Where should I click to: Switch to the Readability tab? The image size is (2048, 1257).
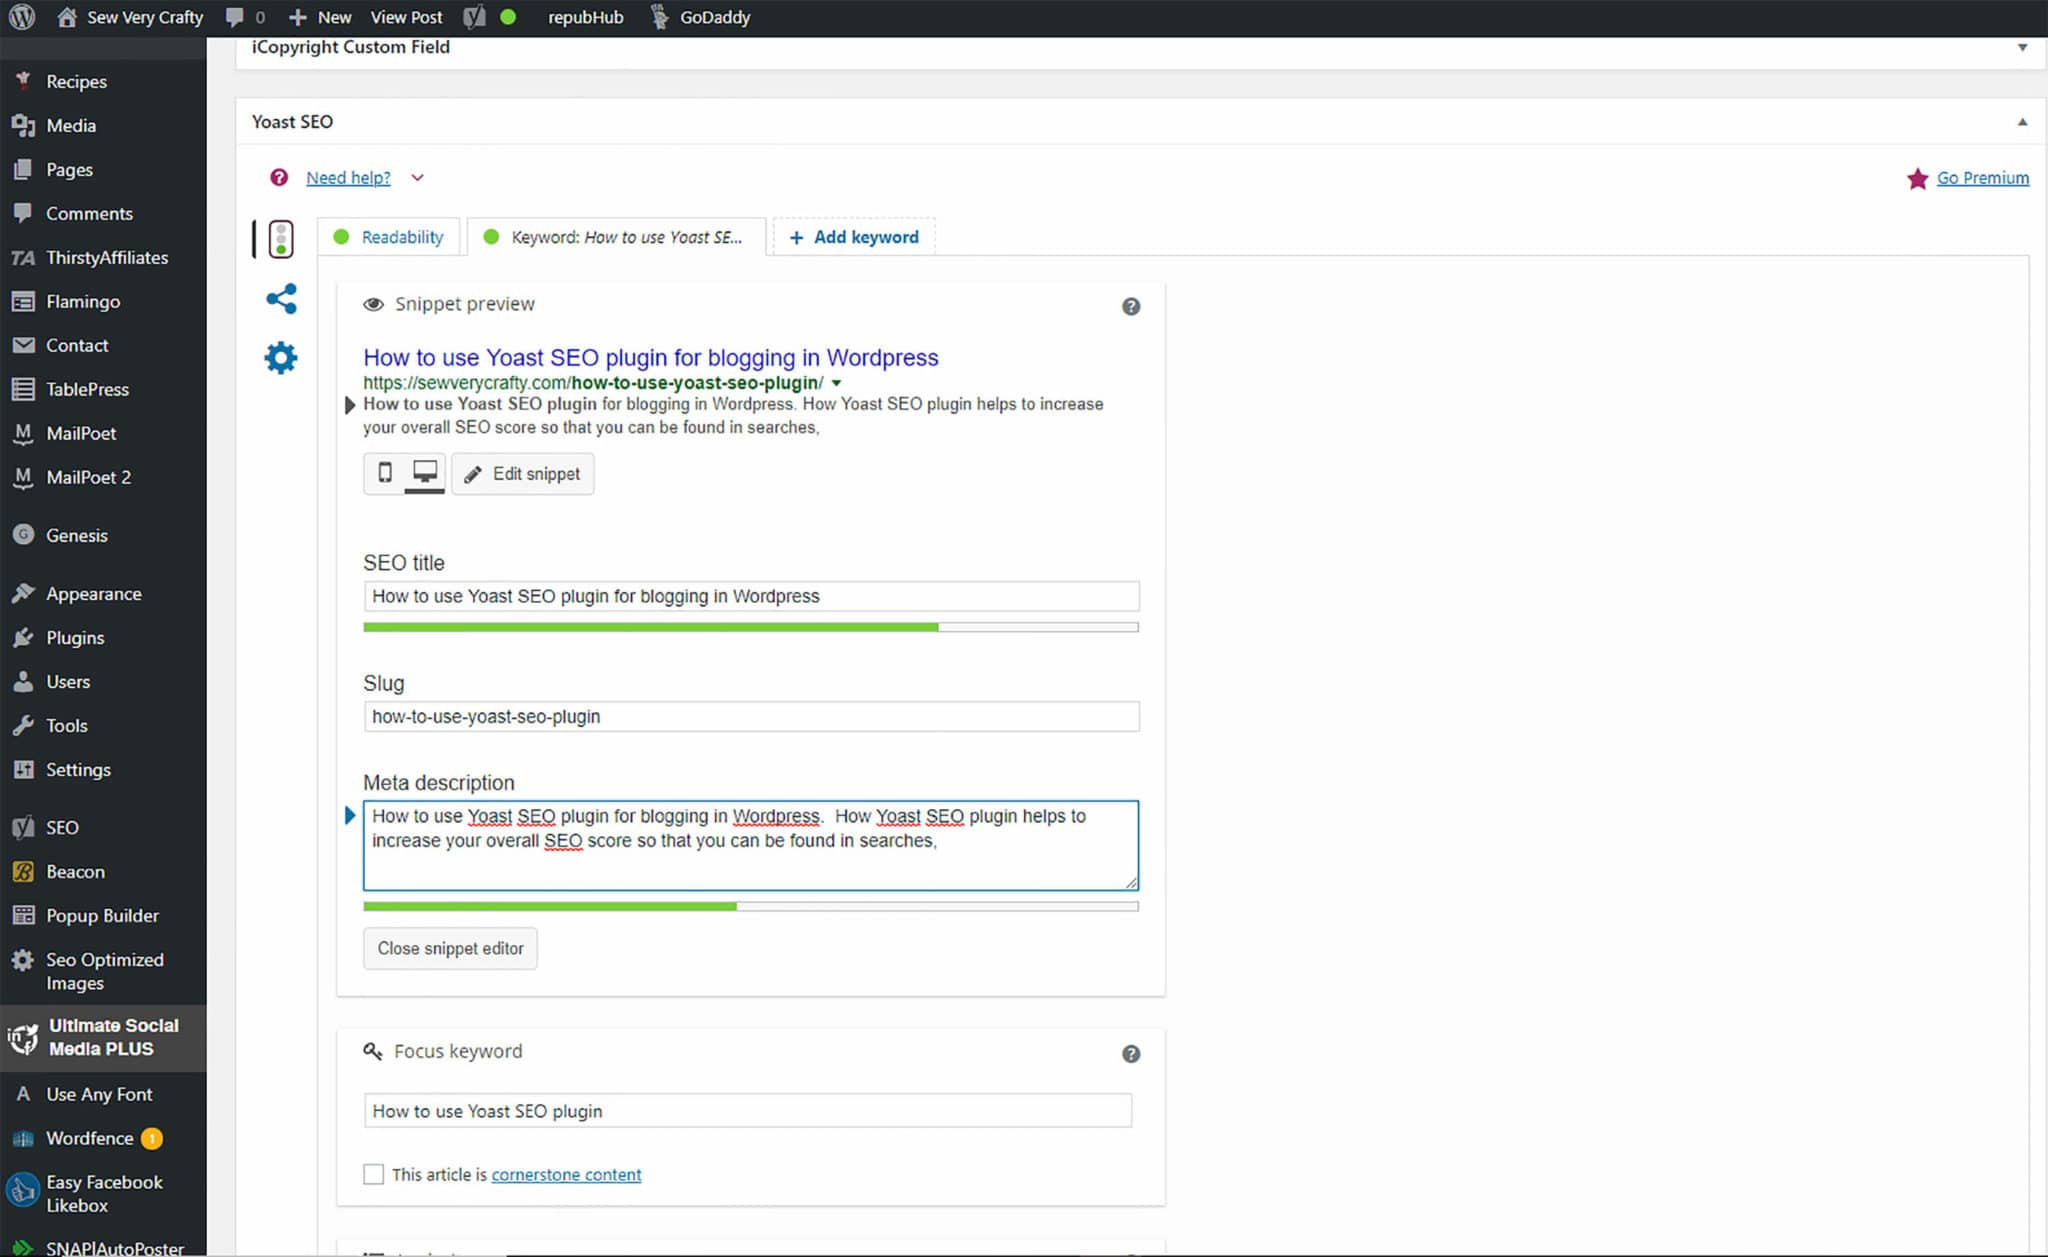coord(391,237)
